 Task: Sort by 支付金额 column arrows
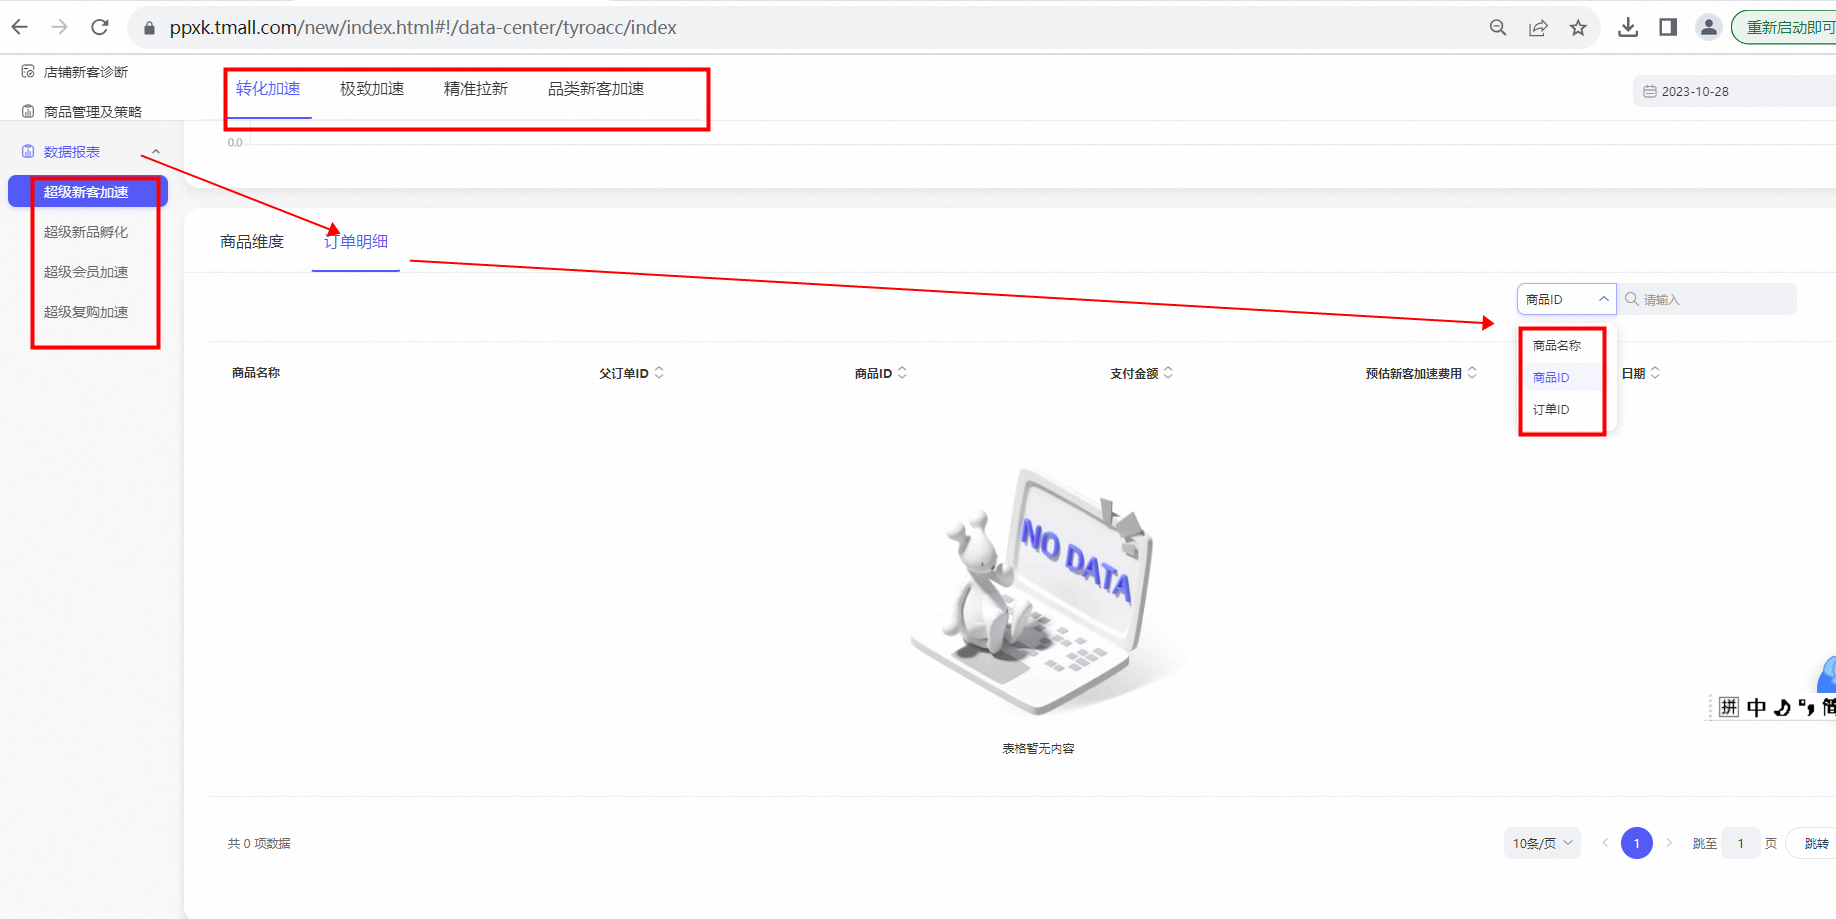(x=1168, y=373)
